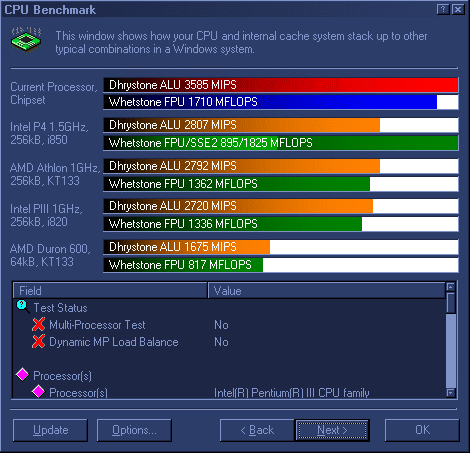Click the Intel(R) Pentium(R) III CPU family value
470x453 pixels.
point(292,393)
